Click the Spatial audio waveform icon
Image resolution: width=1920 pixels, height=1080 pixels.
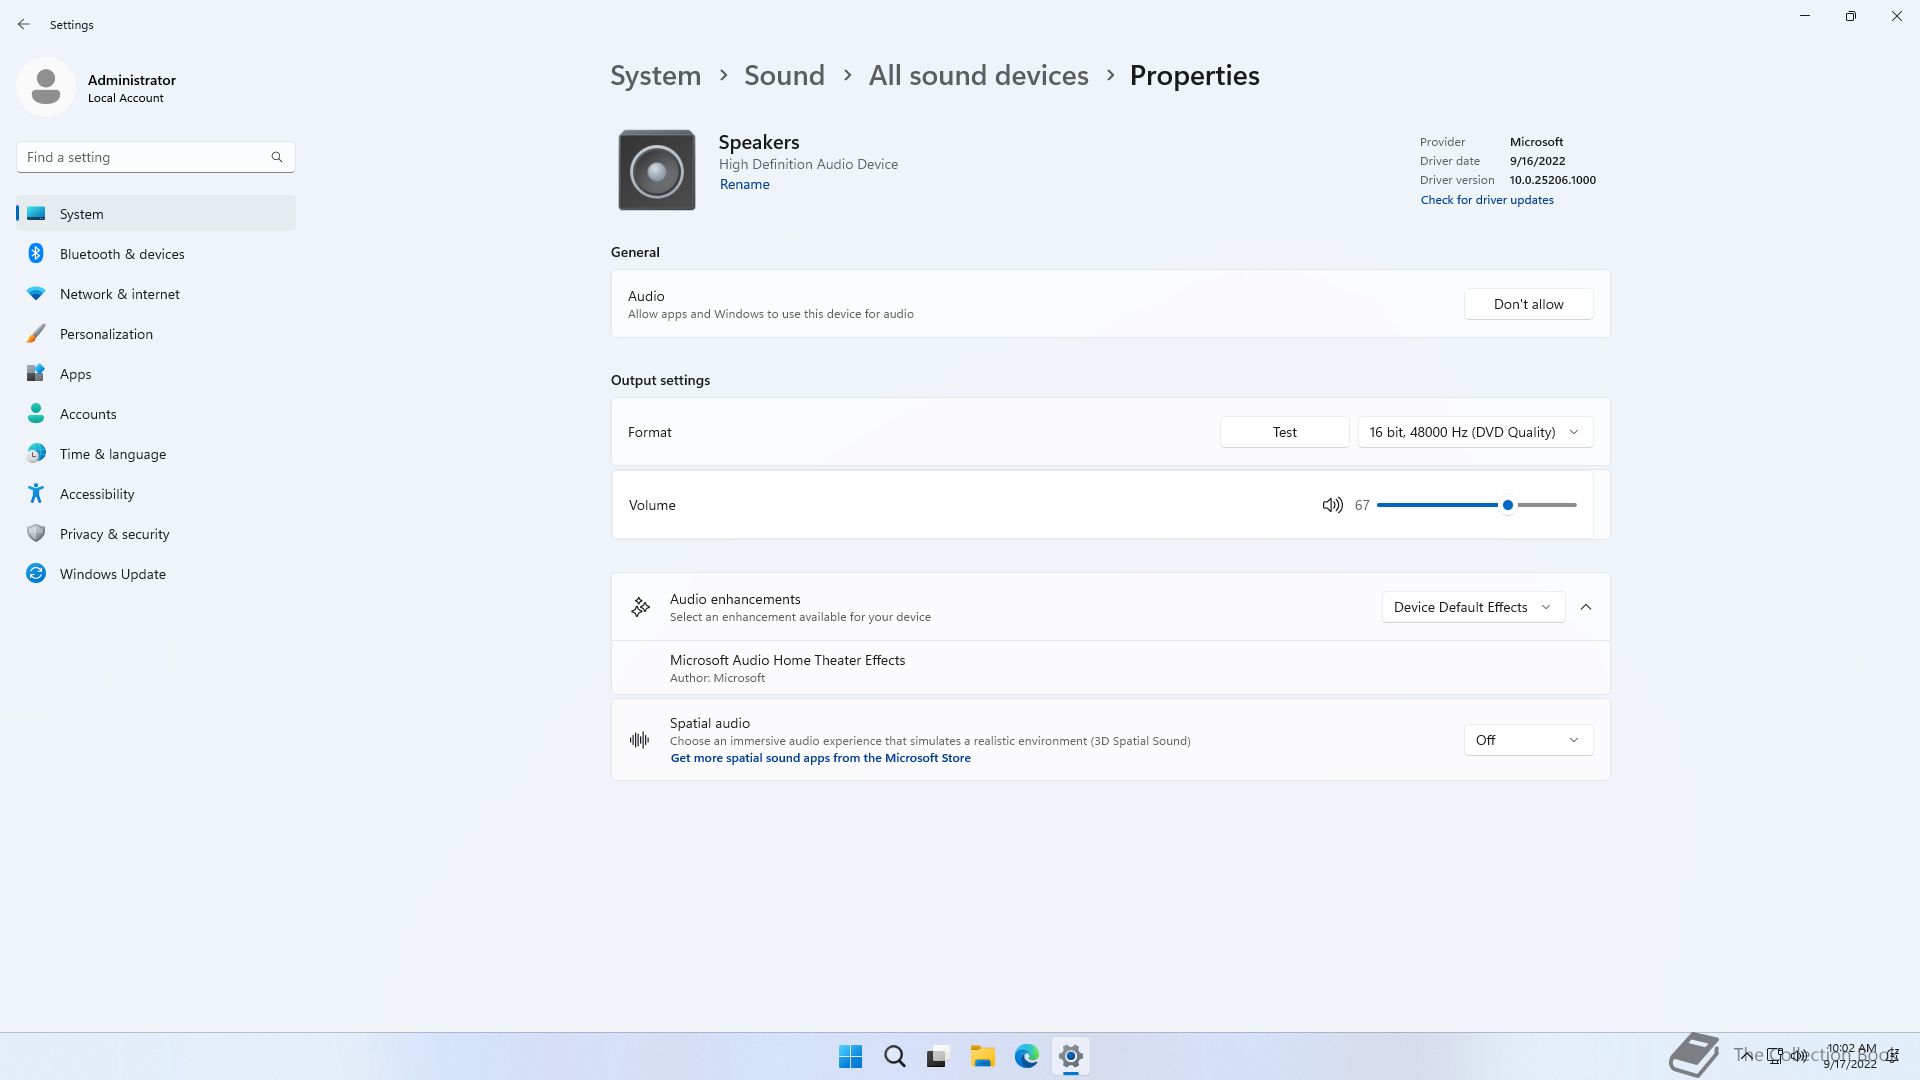tap(640, 740)
